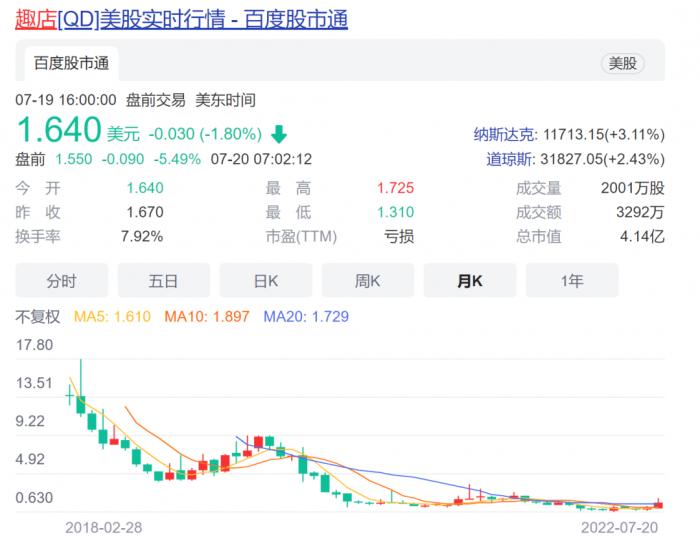
Task: Click the pre-market percent -5.49%
Action: click(x=177, y=159)
